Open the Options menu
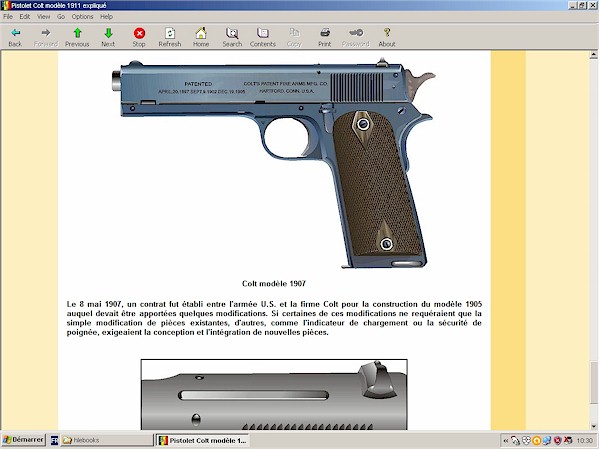This screenshot has height=450, width=600. coord(82,16)
